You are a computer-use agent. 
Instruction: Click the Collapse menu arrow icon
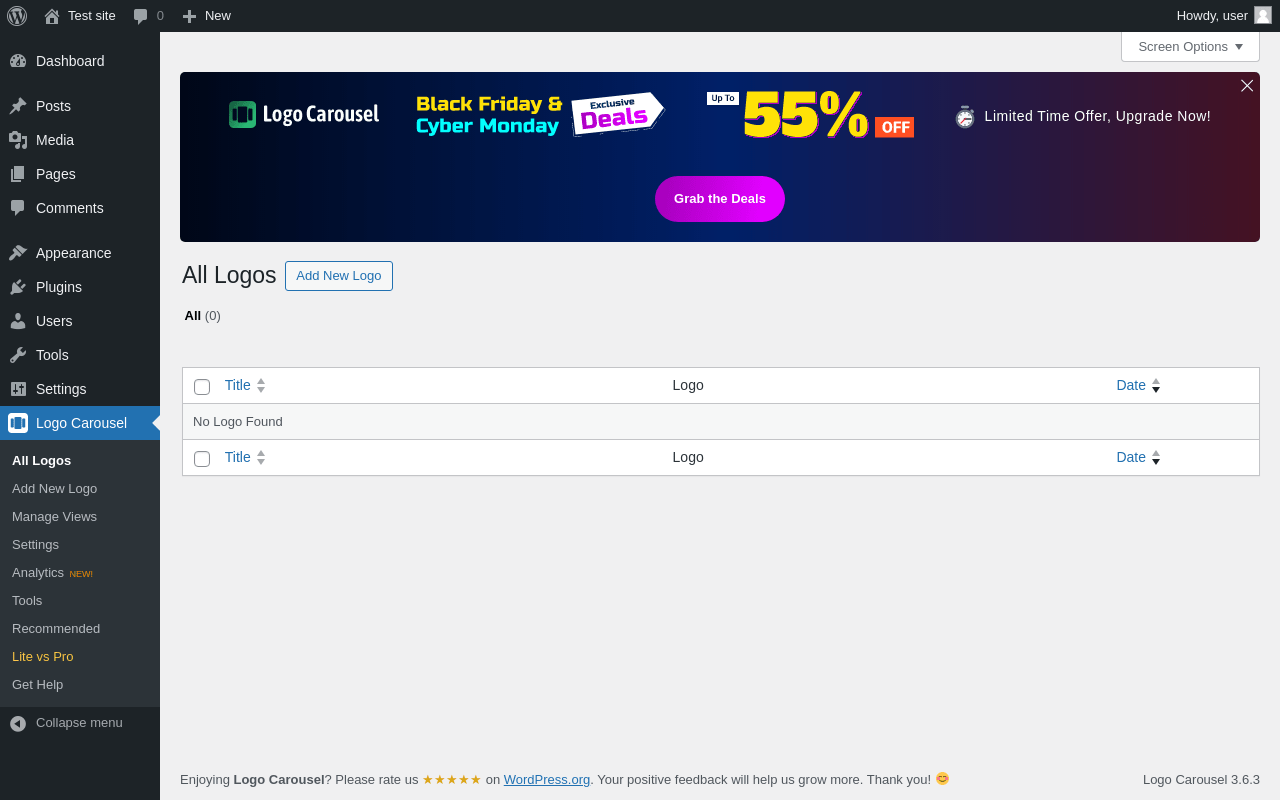[18, 723]
